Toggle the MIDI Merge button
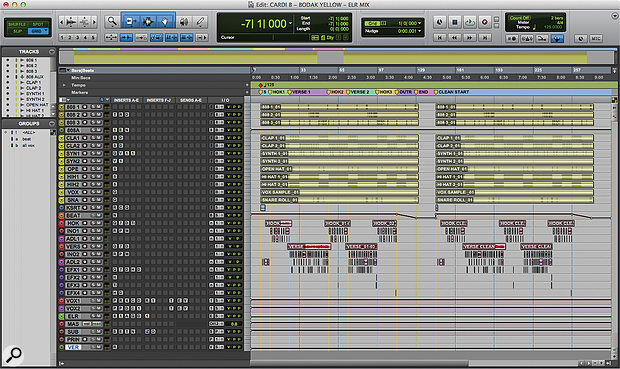Viewport: 620px width, 369px height. [542, 38]
